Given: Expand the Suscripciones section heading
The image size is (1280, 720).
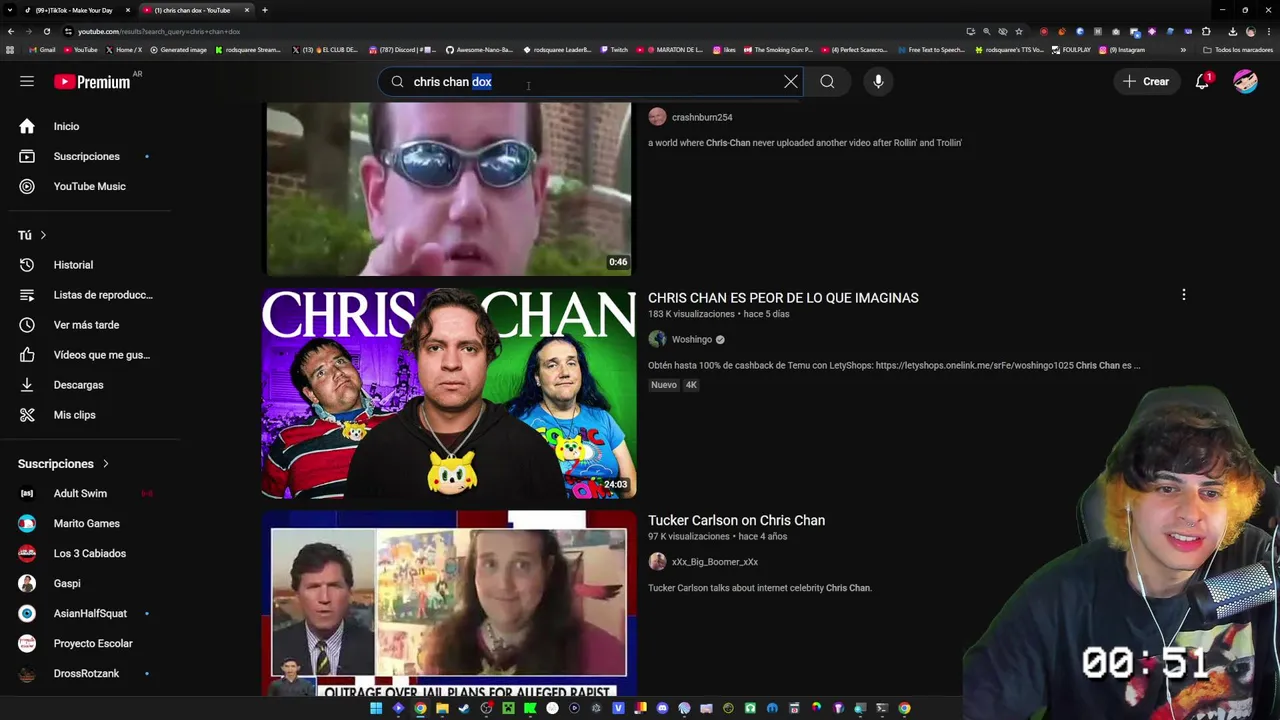Looking at the screenshot, I should pyautogui.click(x=63, y=464).
